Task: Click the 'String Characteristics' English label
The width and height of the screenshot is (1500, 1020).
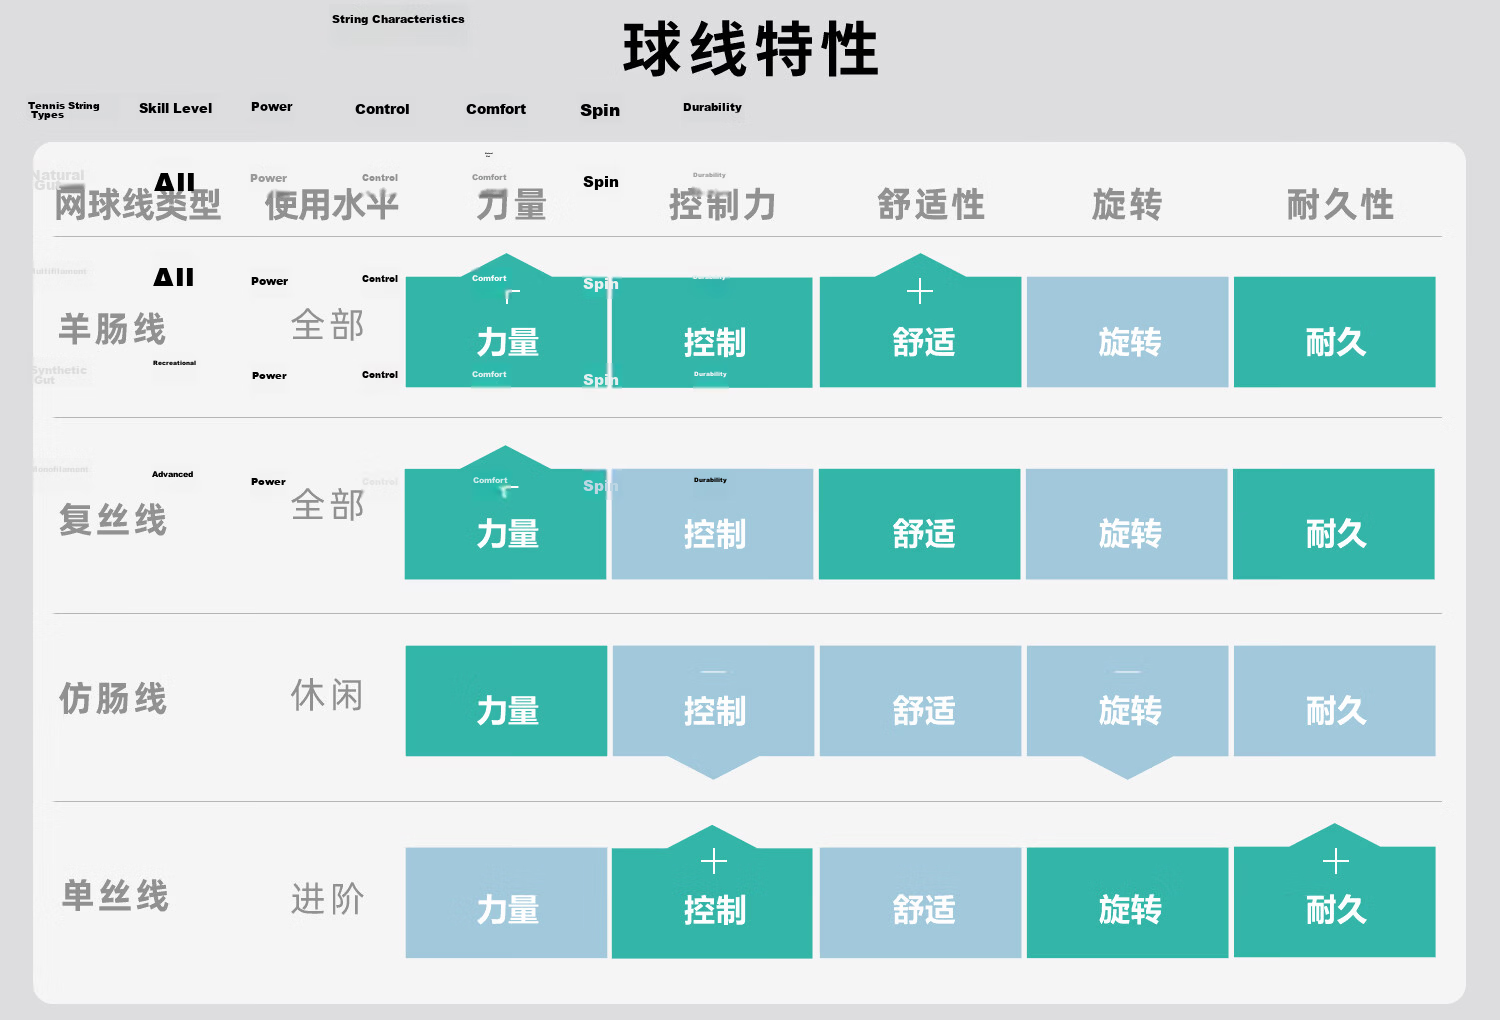Action: pos(398,19)
